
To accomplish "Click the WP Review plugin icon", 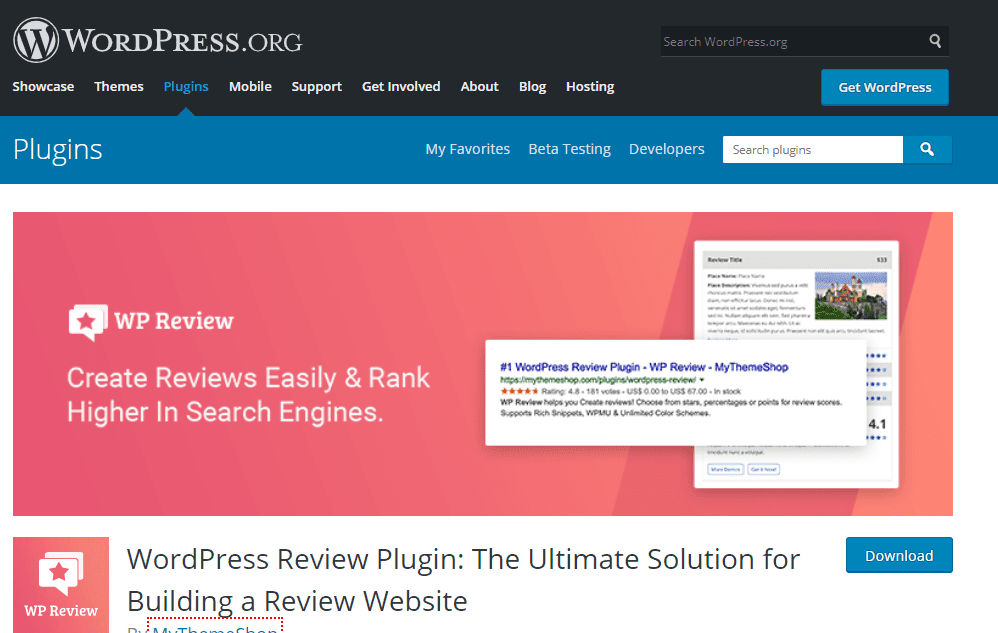I will click(61, 584).
